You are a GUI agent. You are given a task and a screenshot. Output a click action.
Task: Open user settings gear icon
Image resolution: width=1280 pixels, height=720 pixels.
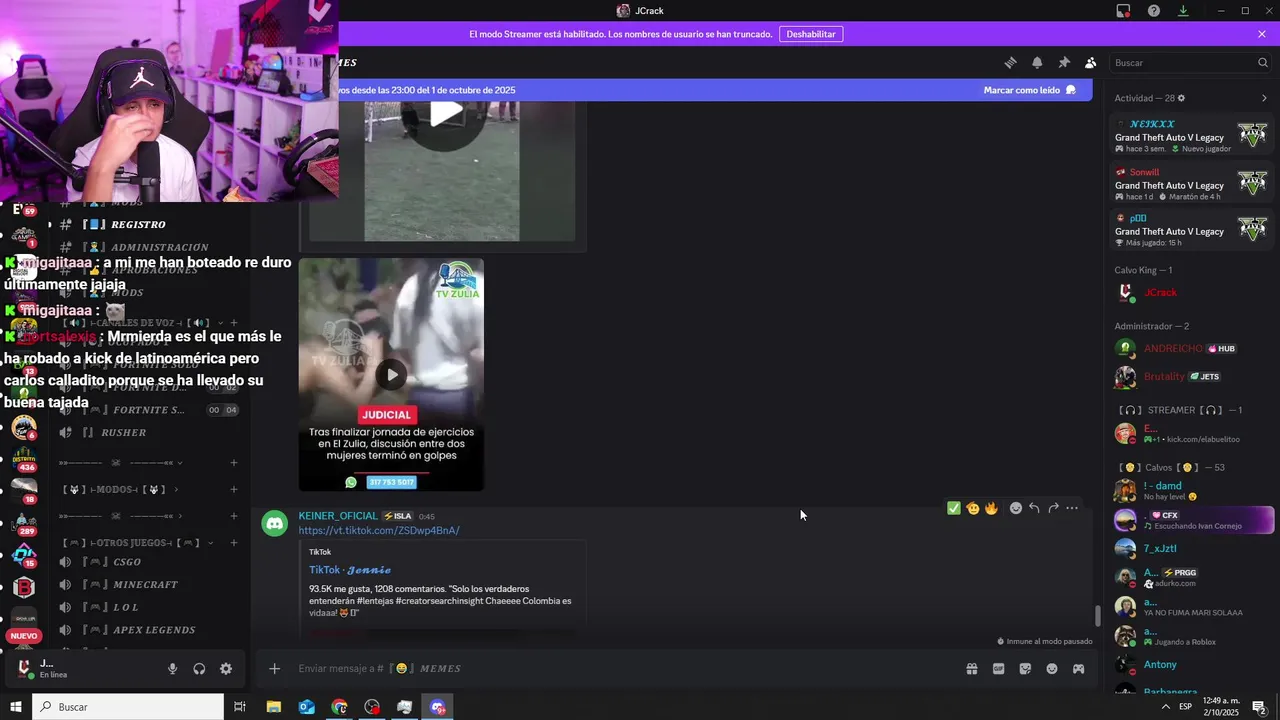click(x=226, y=669)
